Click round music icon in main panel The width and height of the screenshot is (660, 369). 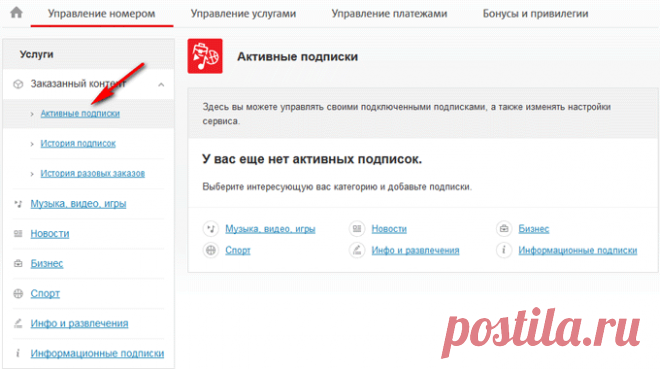[x=211, y=229]
